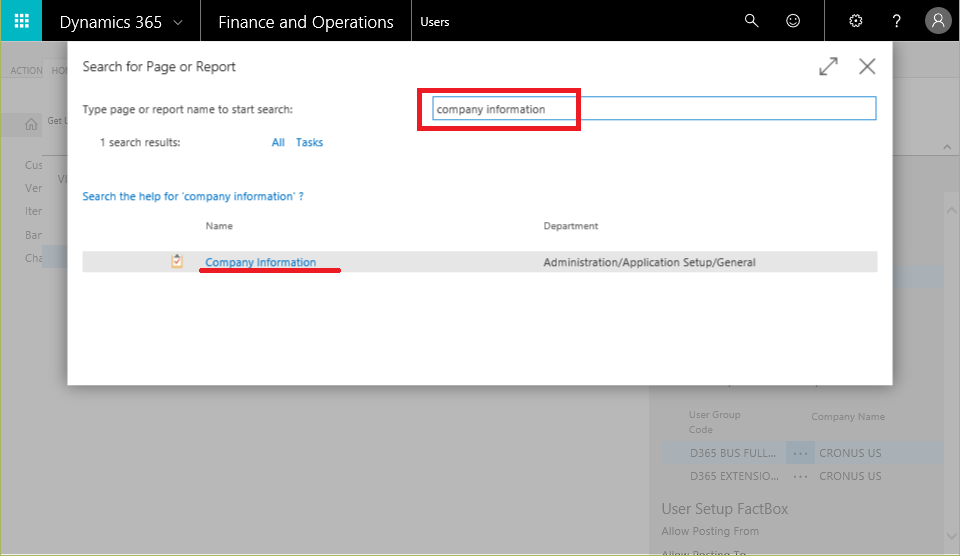Open the user account avatar

[937, 21]
